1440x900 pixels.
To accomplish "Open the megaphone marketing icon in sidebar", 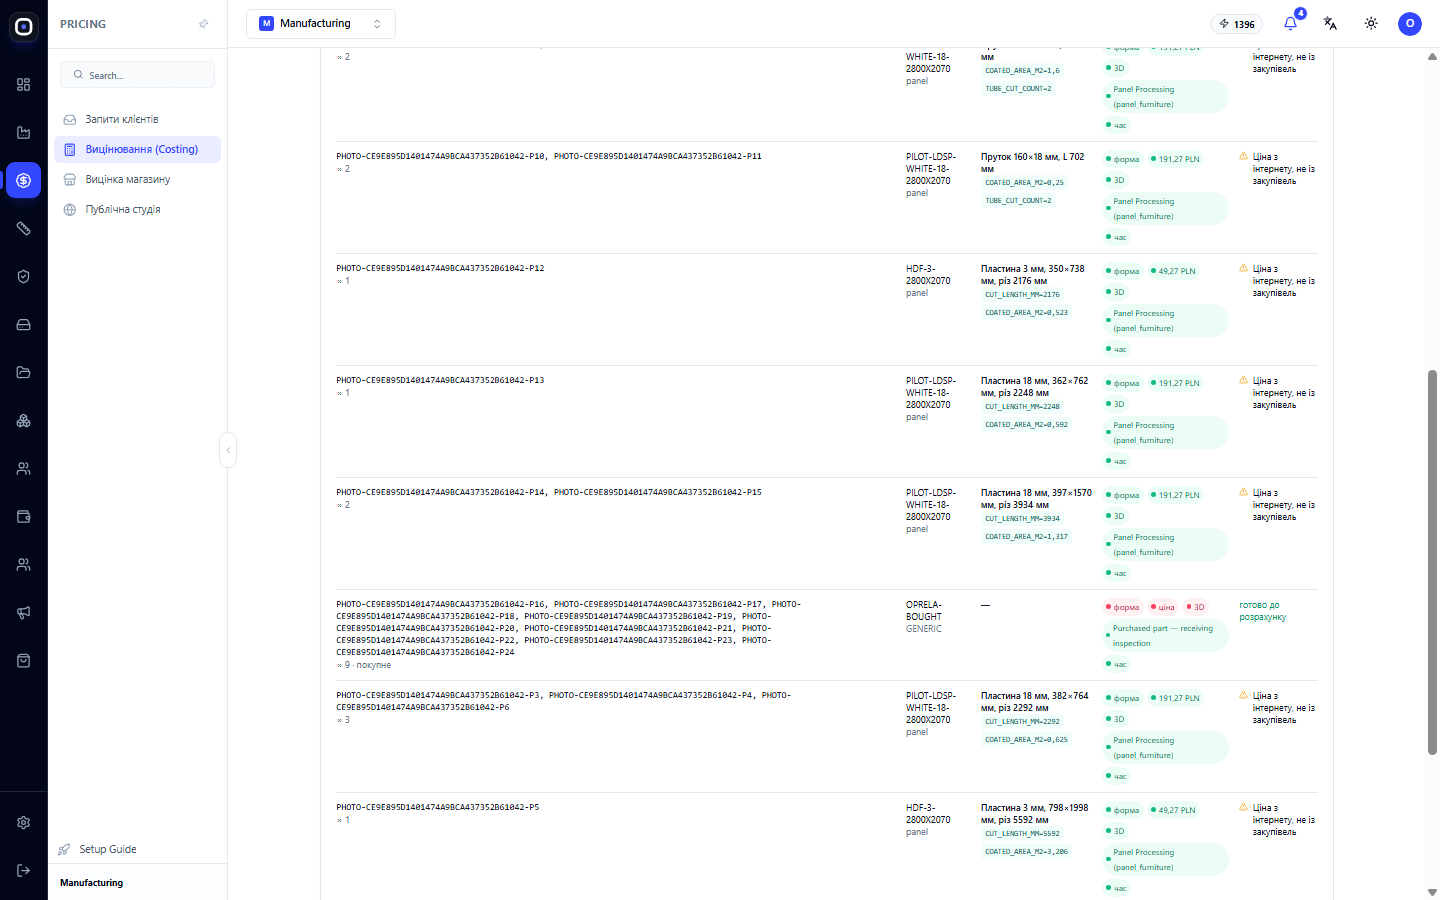I will tap(24, 613).
